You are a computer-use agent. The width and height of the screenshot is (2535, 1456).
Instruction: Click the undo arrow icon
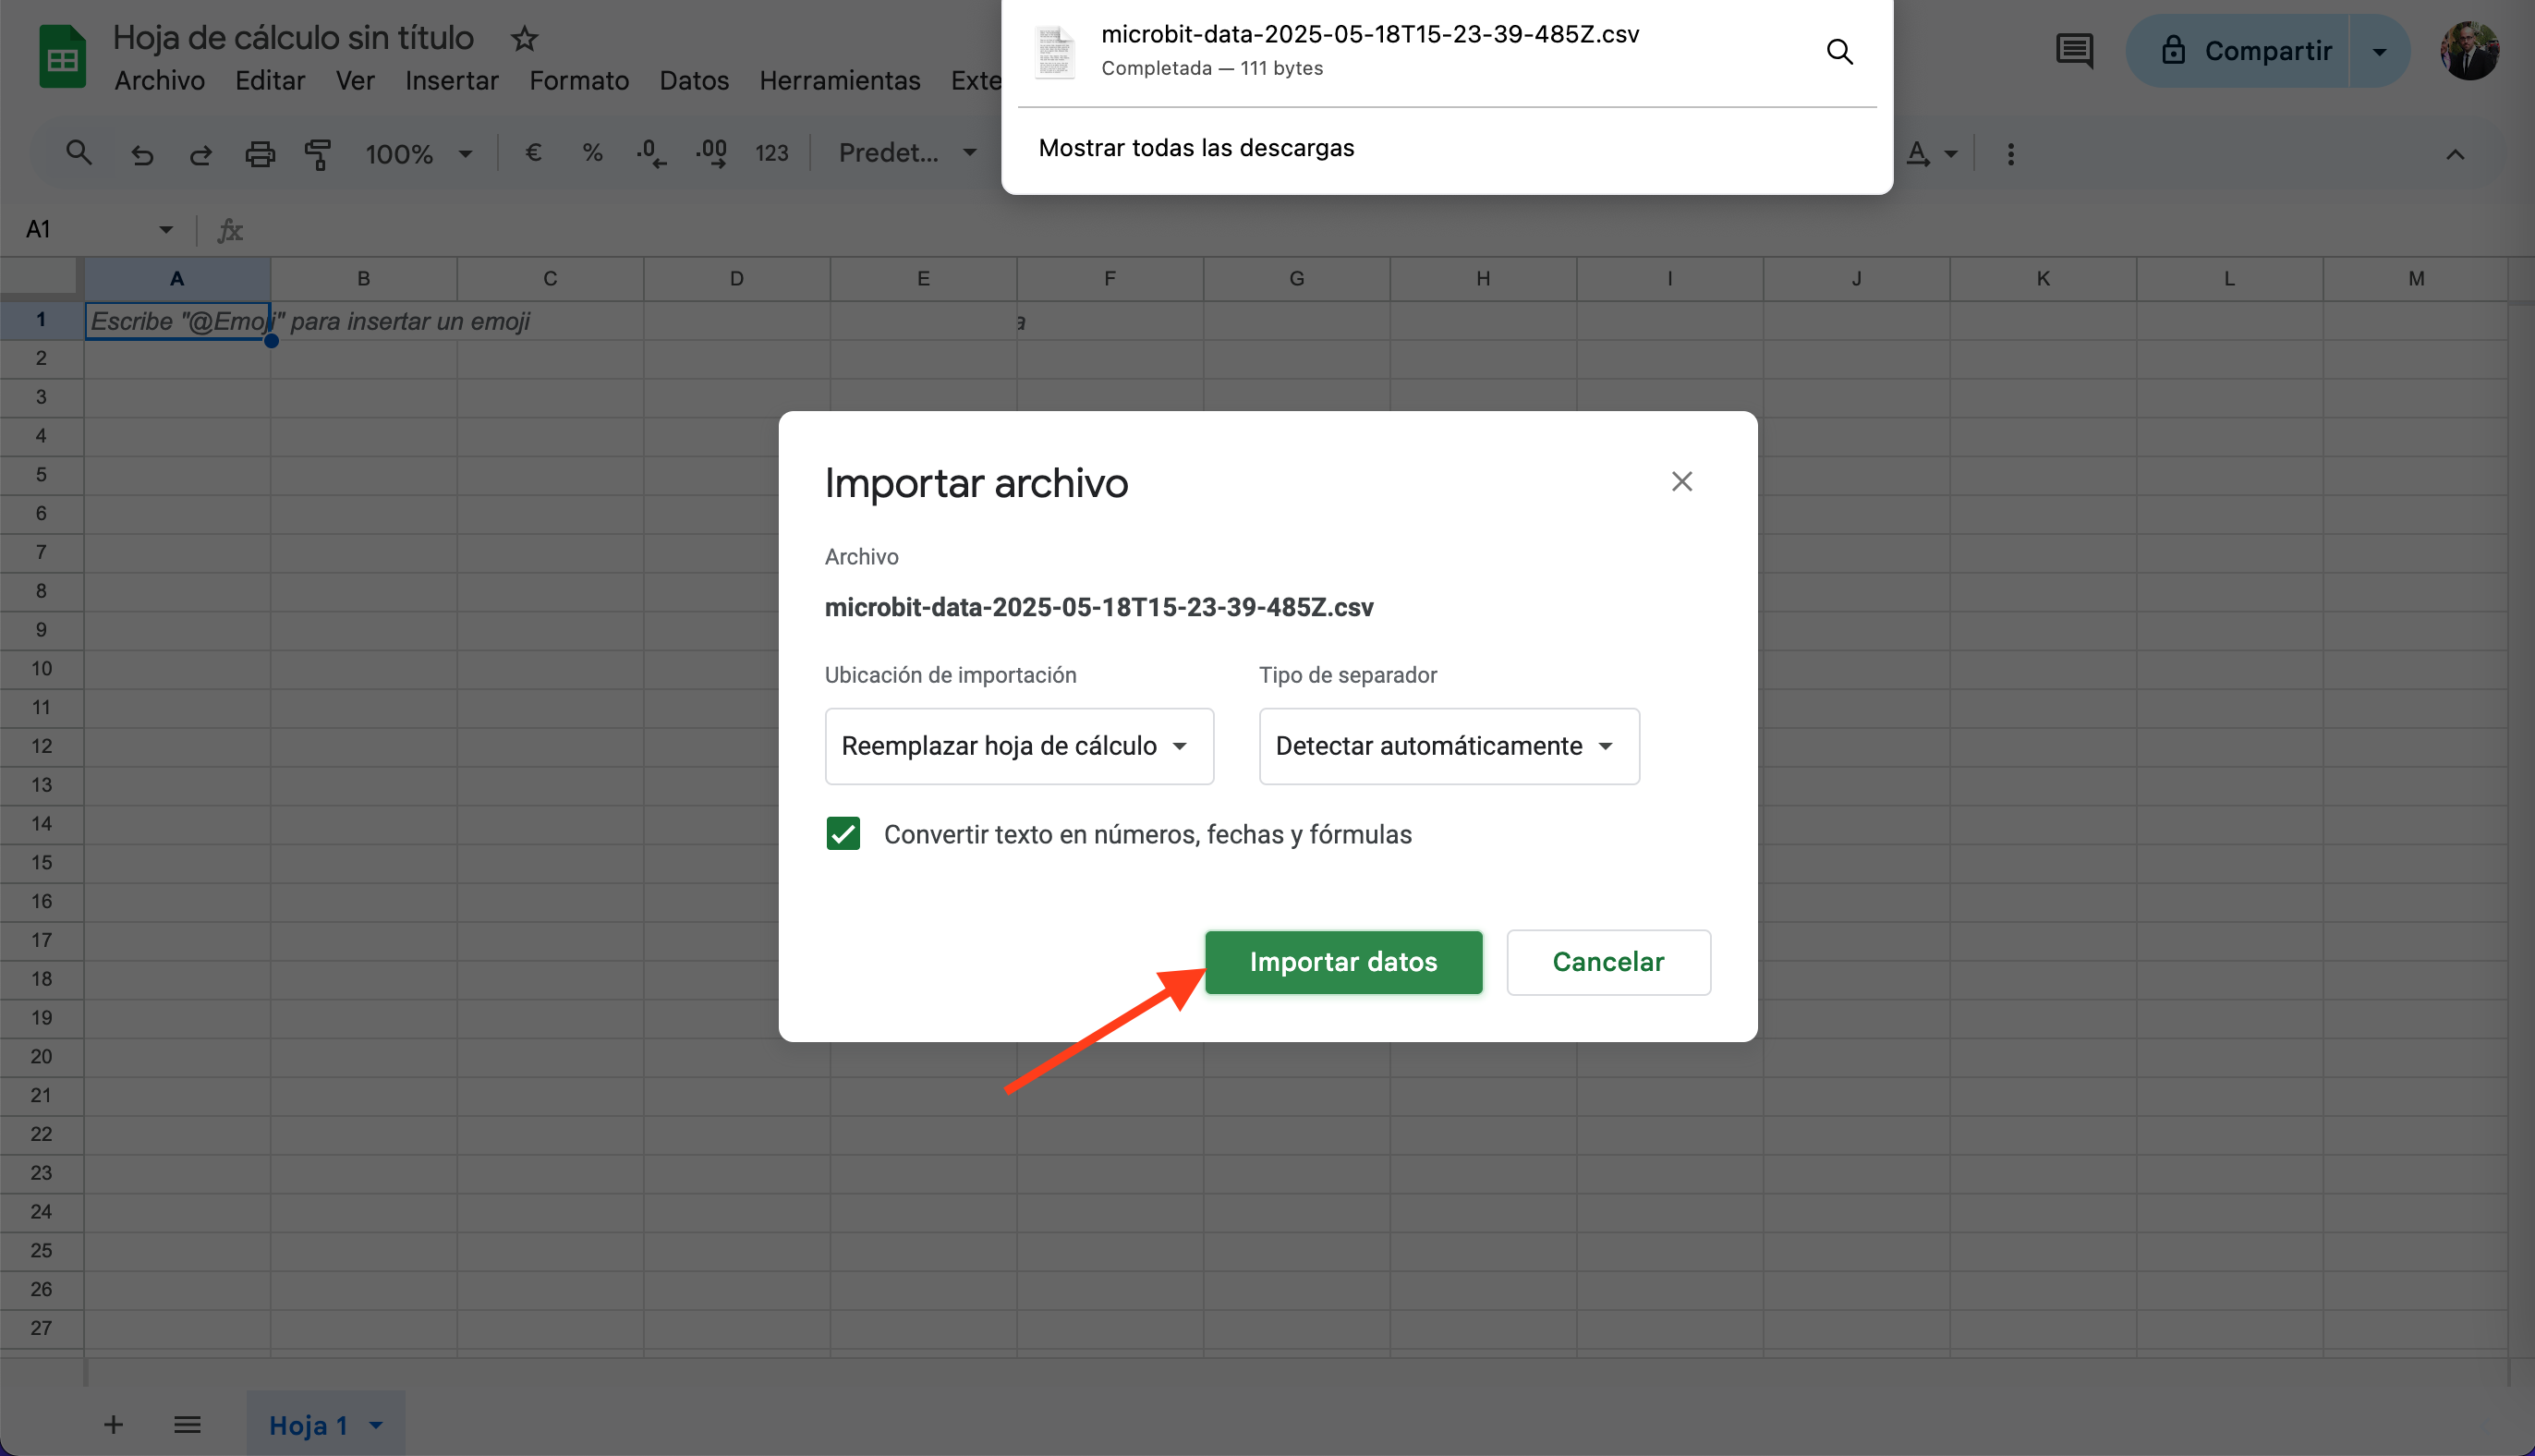point(142,154)
